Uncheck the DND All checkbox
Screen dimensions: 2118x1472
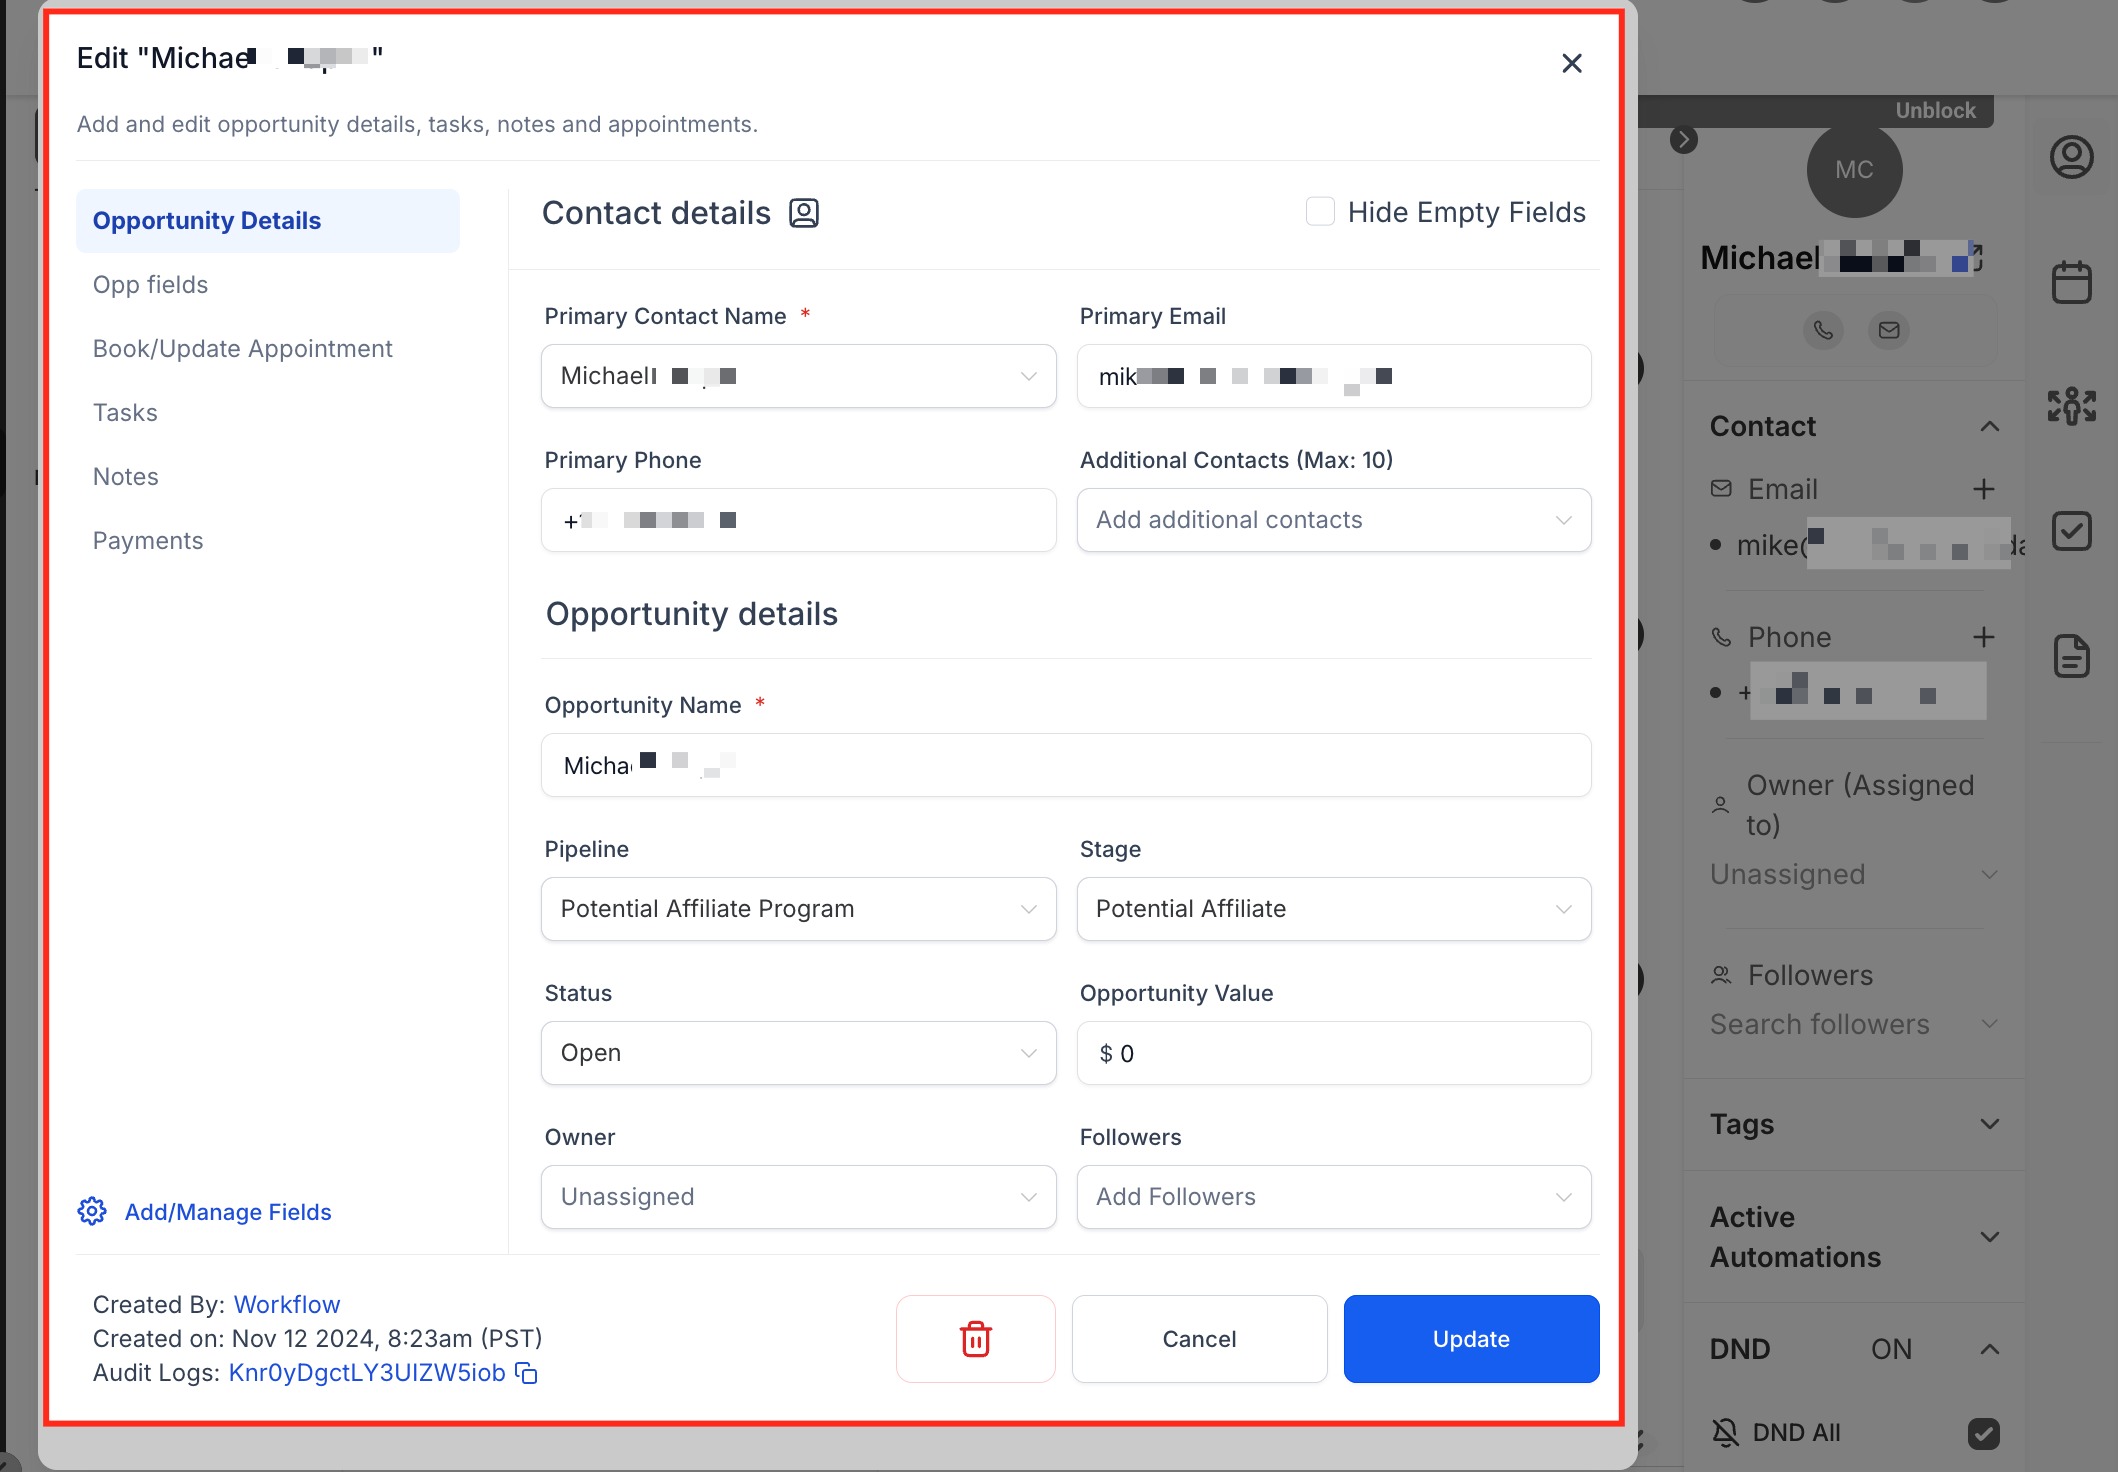(1983, 1433)
